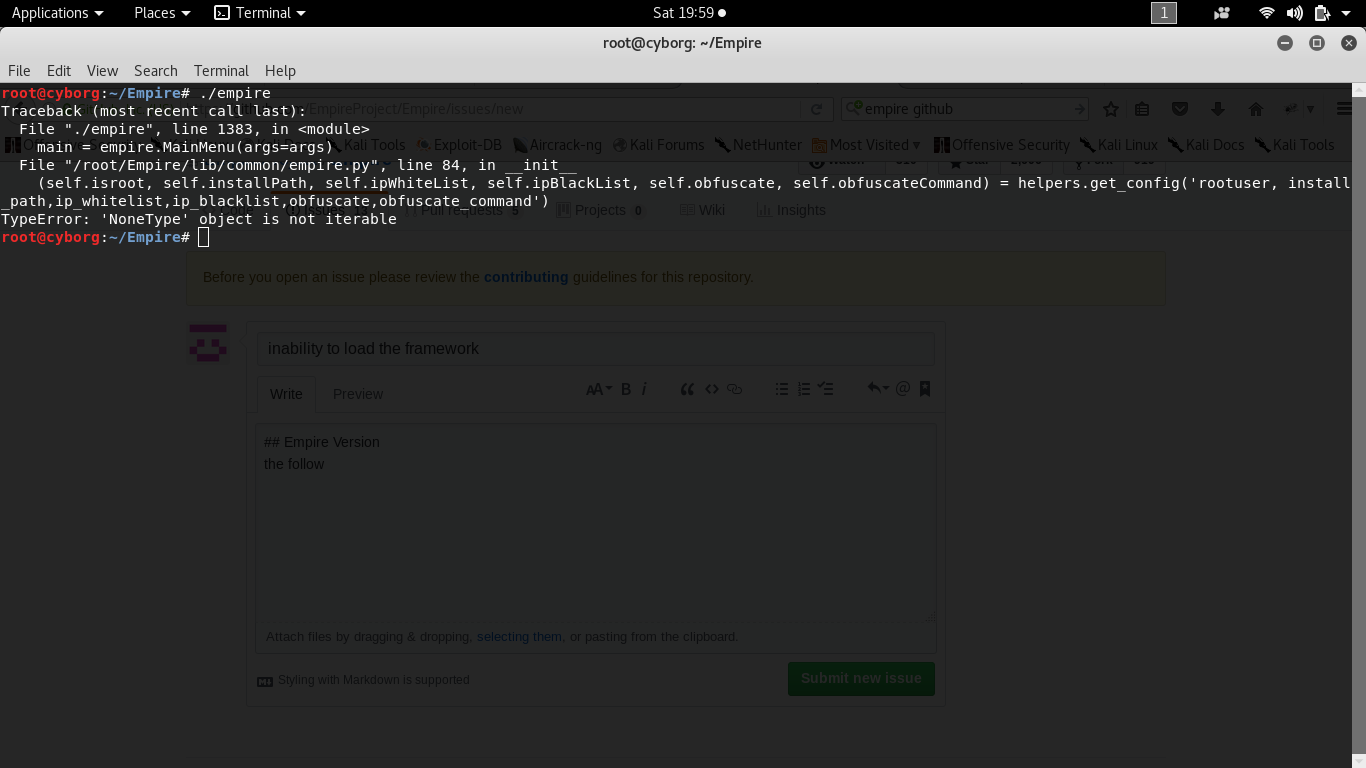Toggle bold formatting in the issue editor

[x=626, y=389]
